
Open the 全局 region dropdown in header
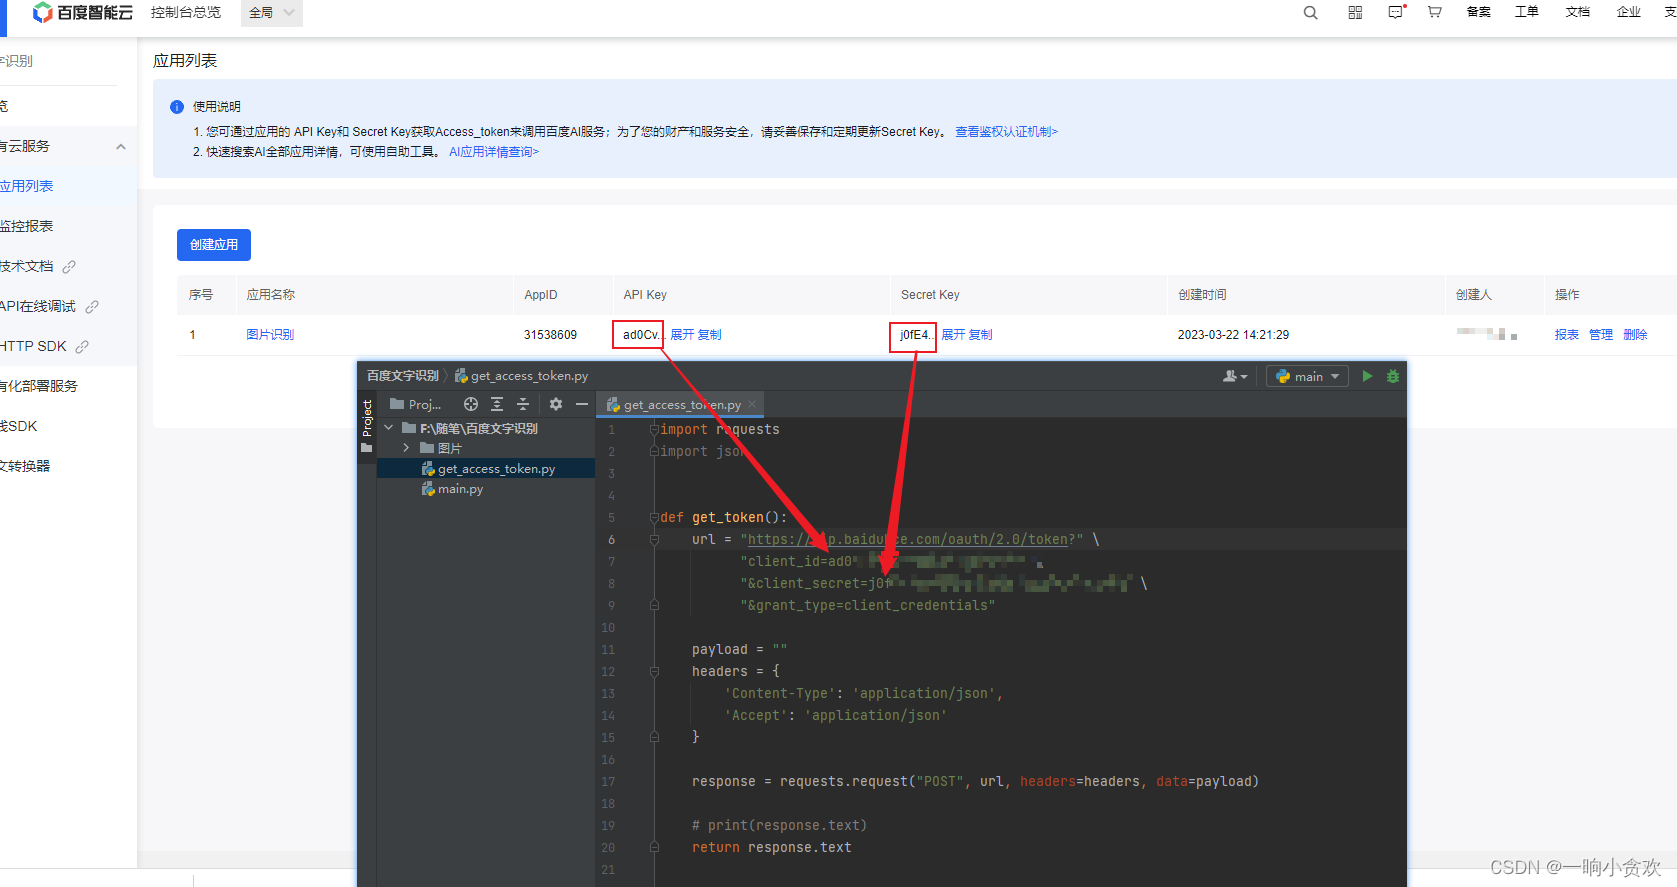[271, 13]
